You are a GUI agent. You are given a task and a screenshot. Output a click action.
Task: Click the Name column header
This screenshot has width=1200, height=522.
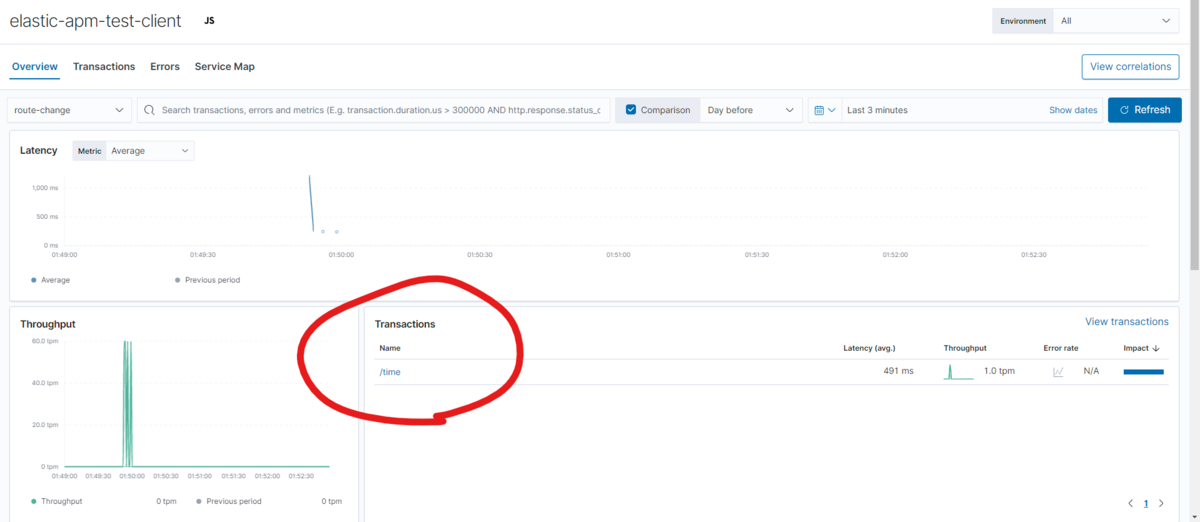[x=390, y=348]
